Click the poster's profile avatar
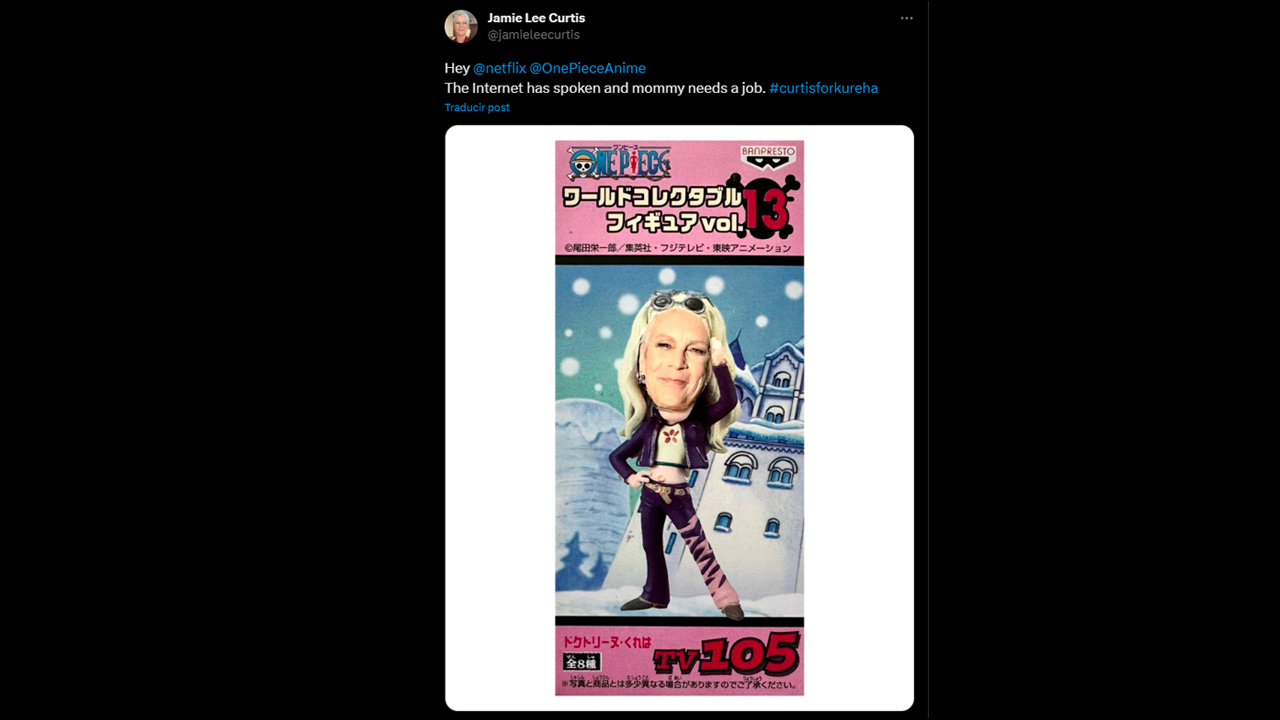Screen dimensions: 1280x720 [x=461, y=26]
